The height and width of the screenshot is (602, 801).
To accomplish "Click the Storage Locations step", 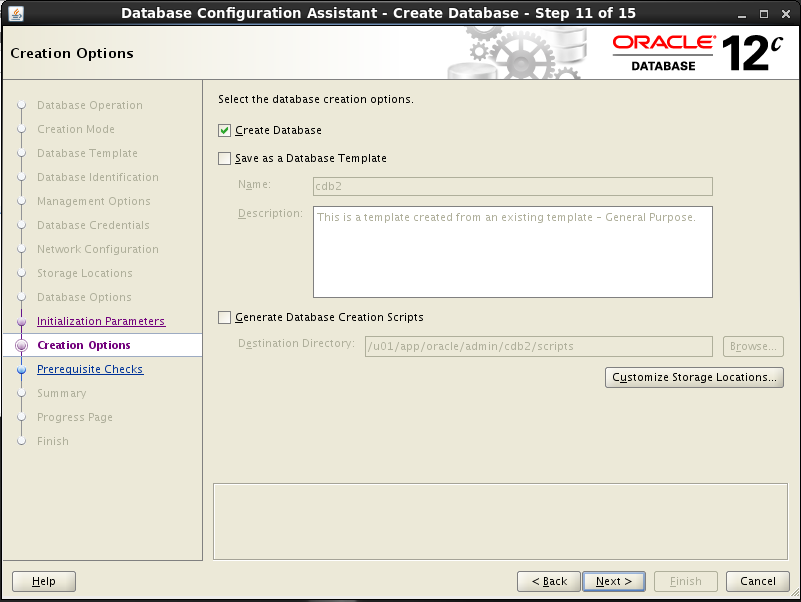I will [85, 273].
